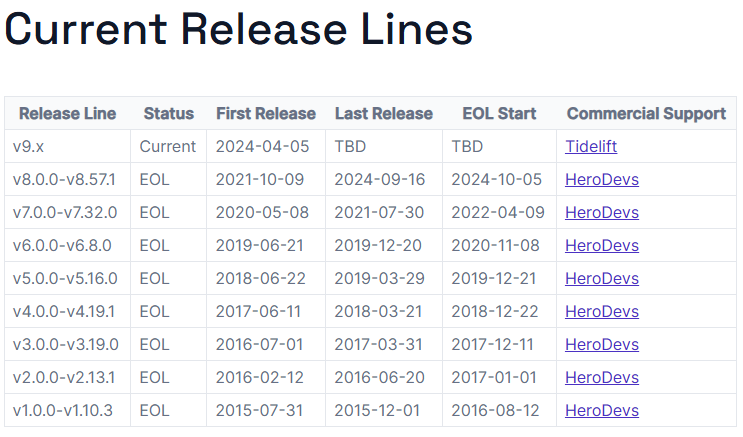Click the Current Release Lines heading
Image resolution: width=743 pixels, height=437 pixels.
coord(239,30)
